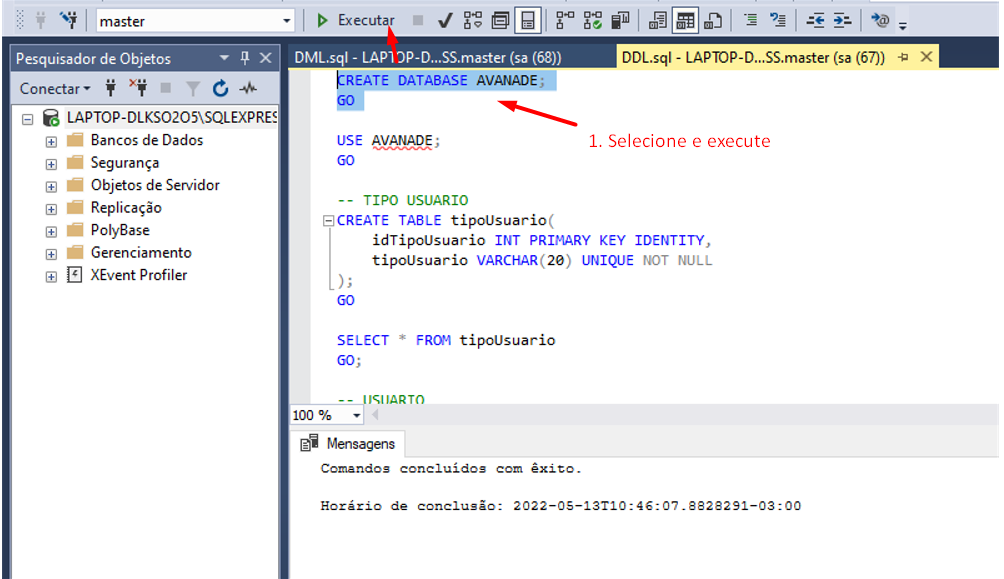Click the 'idTipoUsuario INT PRIMARY KEY IDENTITY' line
1004x579 pixels.
(542, 240)
